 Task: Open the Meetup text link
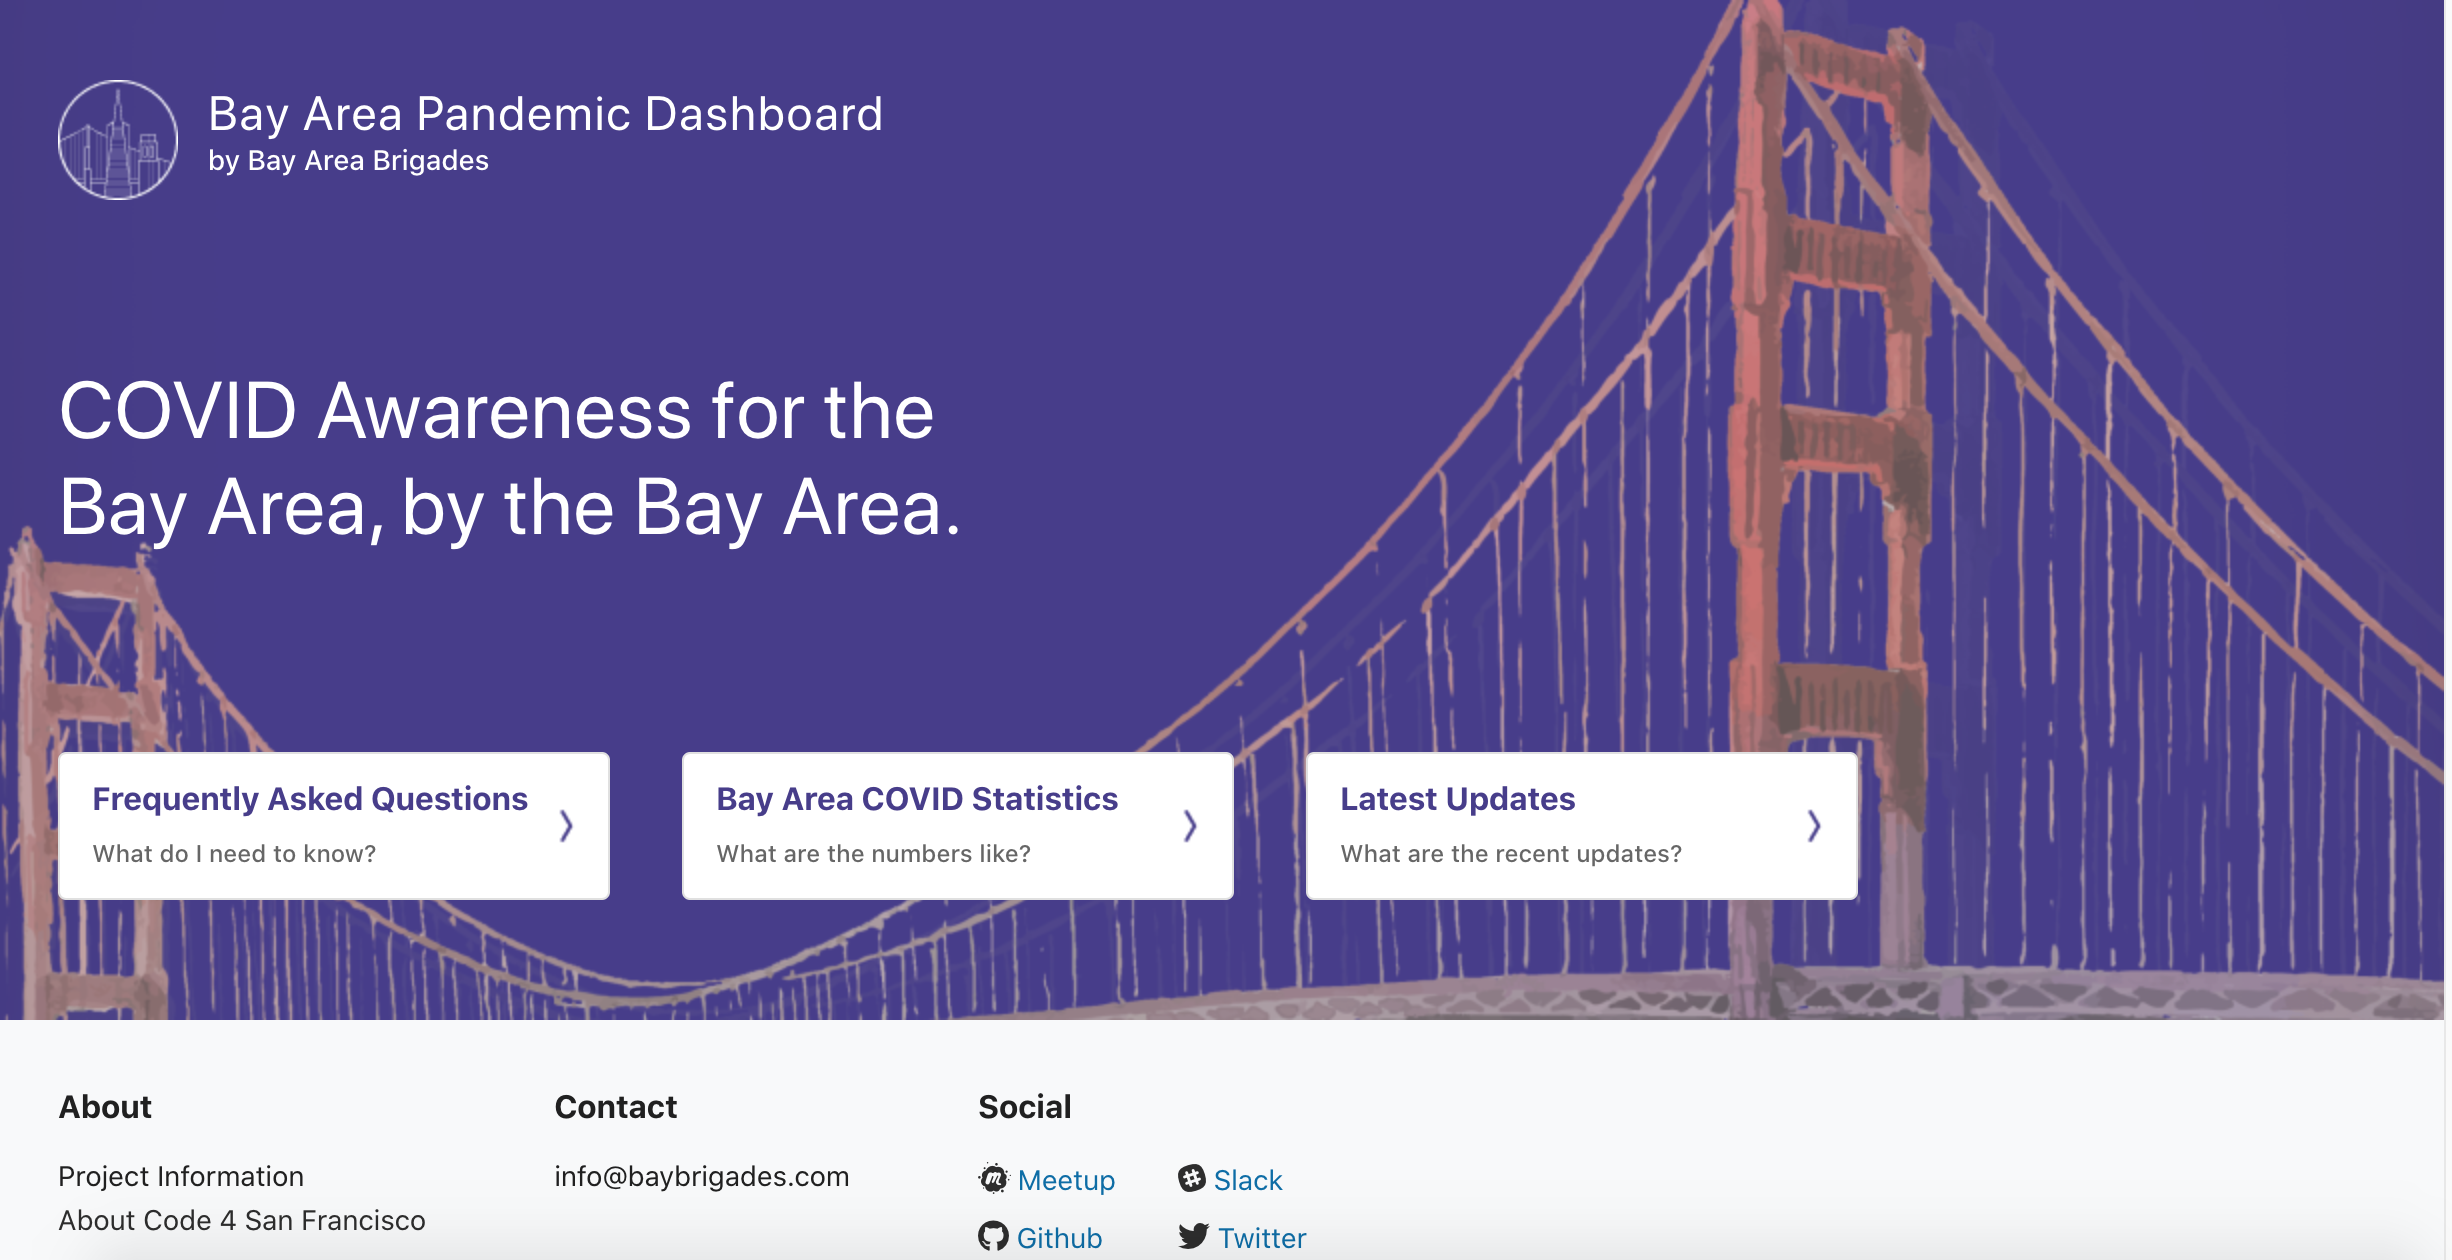(1066, 1180)
